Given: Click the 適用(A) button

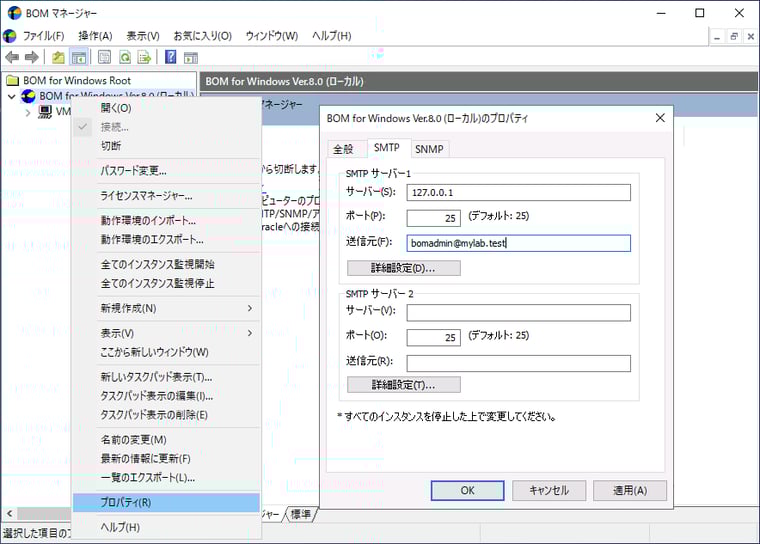Looking at the screenshot, I should 630,491.
